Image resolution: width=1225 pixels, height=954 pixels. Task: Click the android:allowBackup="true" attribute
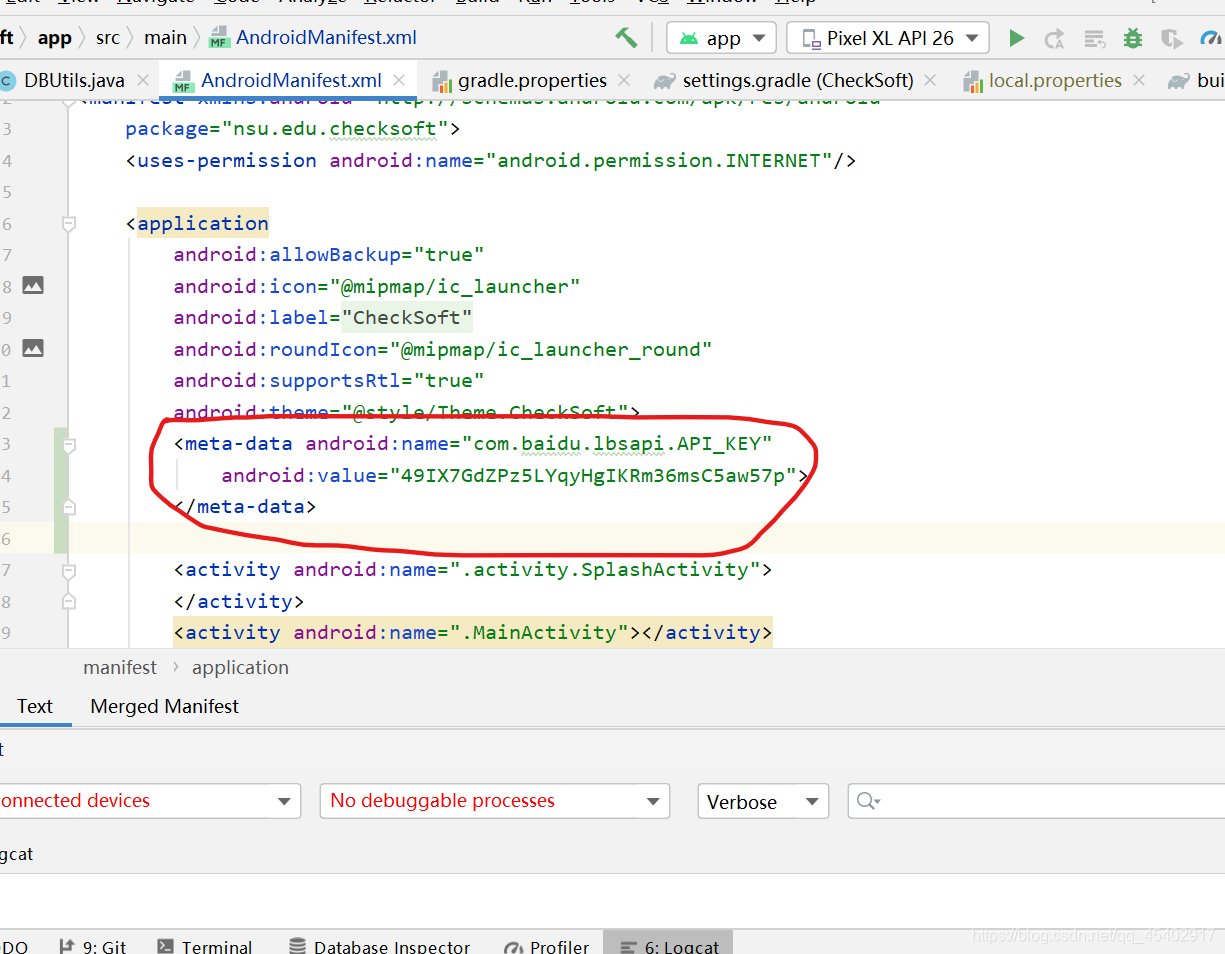pos(329,254)
